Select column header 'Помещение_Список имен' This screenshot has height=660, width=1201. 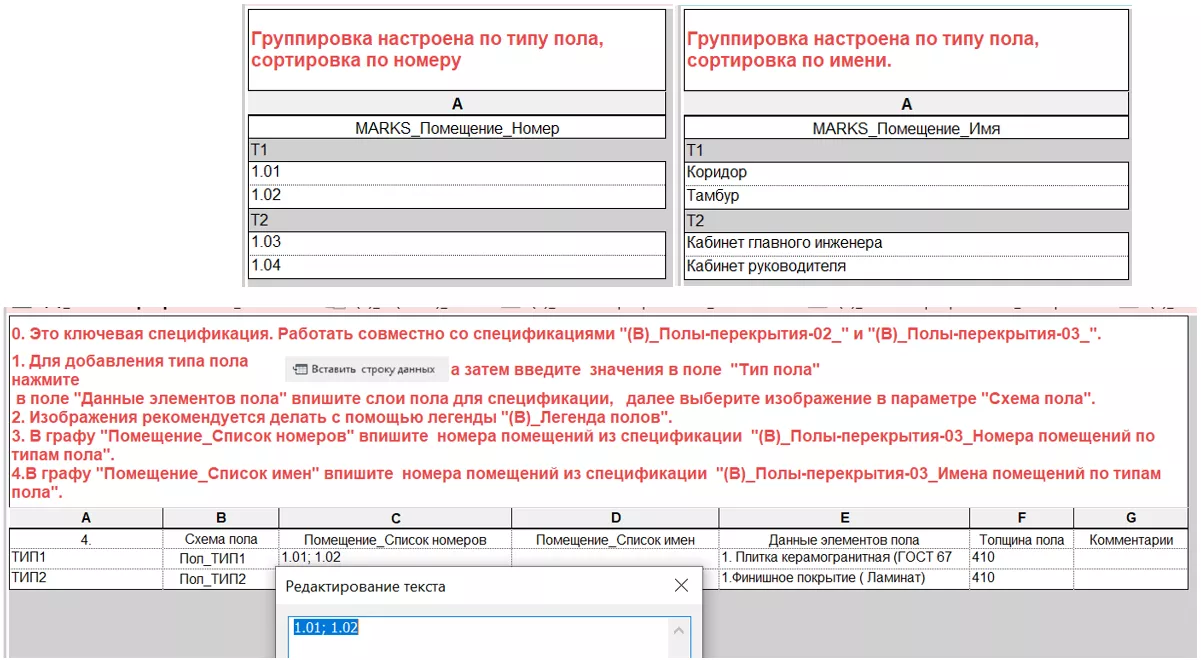tap(614, 539)
